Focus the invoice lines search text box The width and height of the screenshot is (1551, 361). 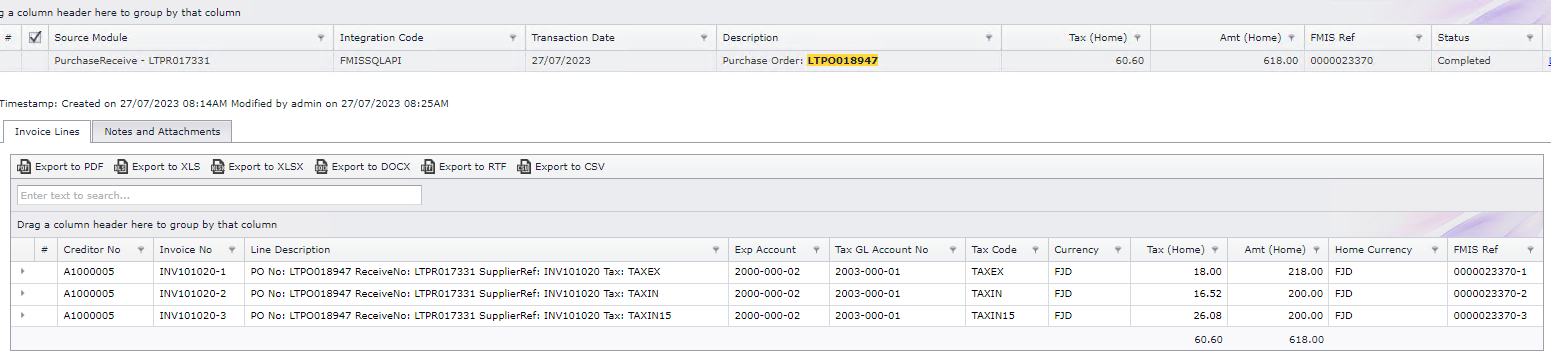[219, 195]
